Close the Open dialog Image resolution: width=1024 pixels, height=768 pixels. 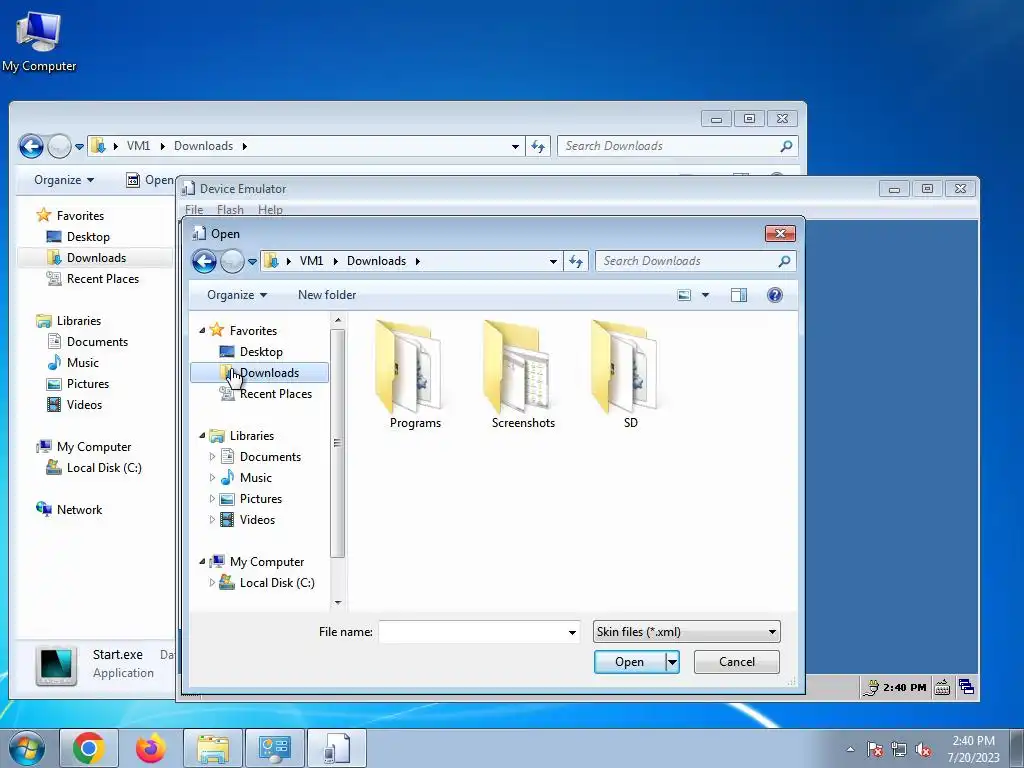780,234
